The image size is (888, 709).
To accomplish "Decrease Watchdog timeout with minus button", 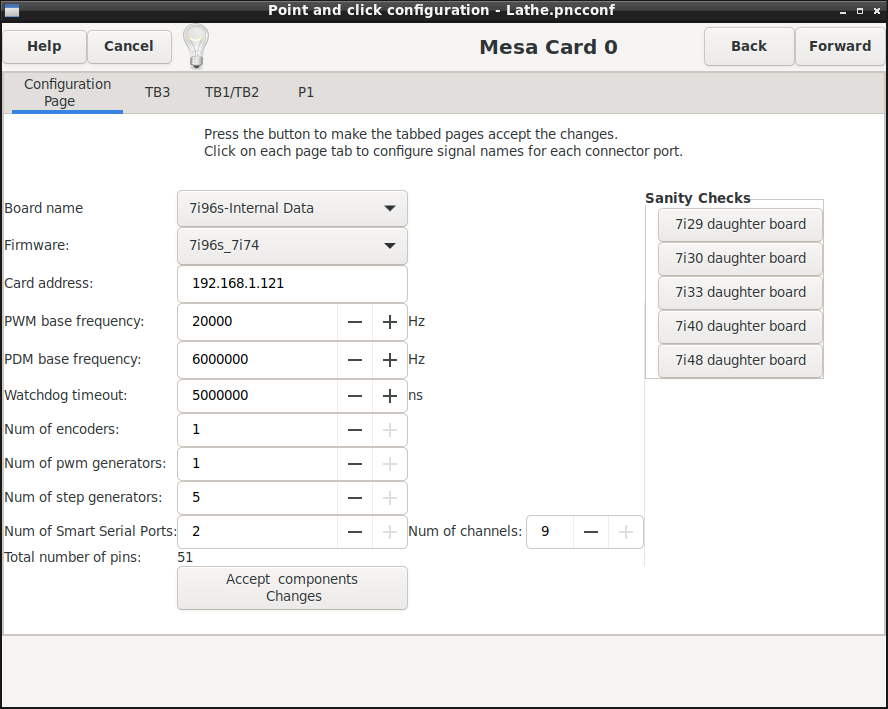I will click(355, 396).
